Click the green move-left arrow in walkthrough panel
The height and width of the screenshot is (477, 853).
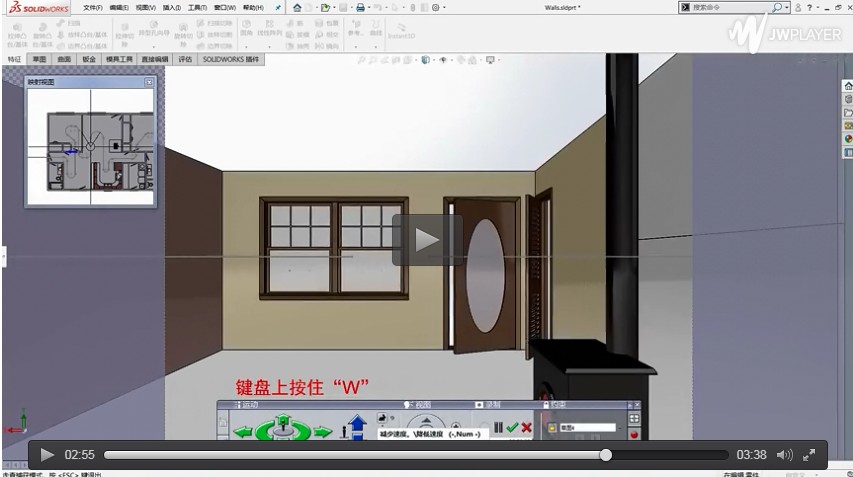pos(243,432)
